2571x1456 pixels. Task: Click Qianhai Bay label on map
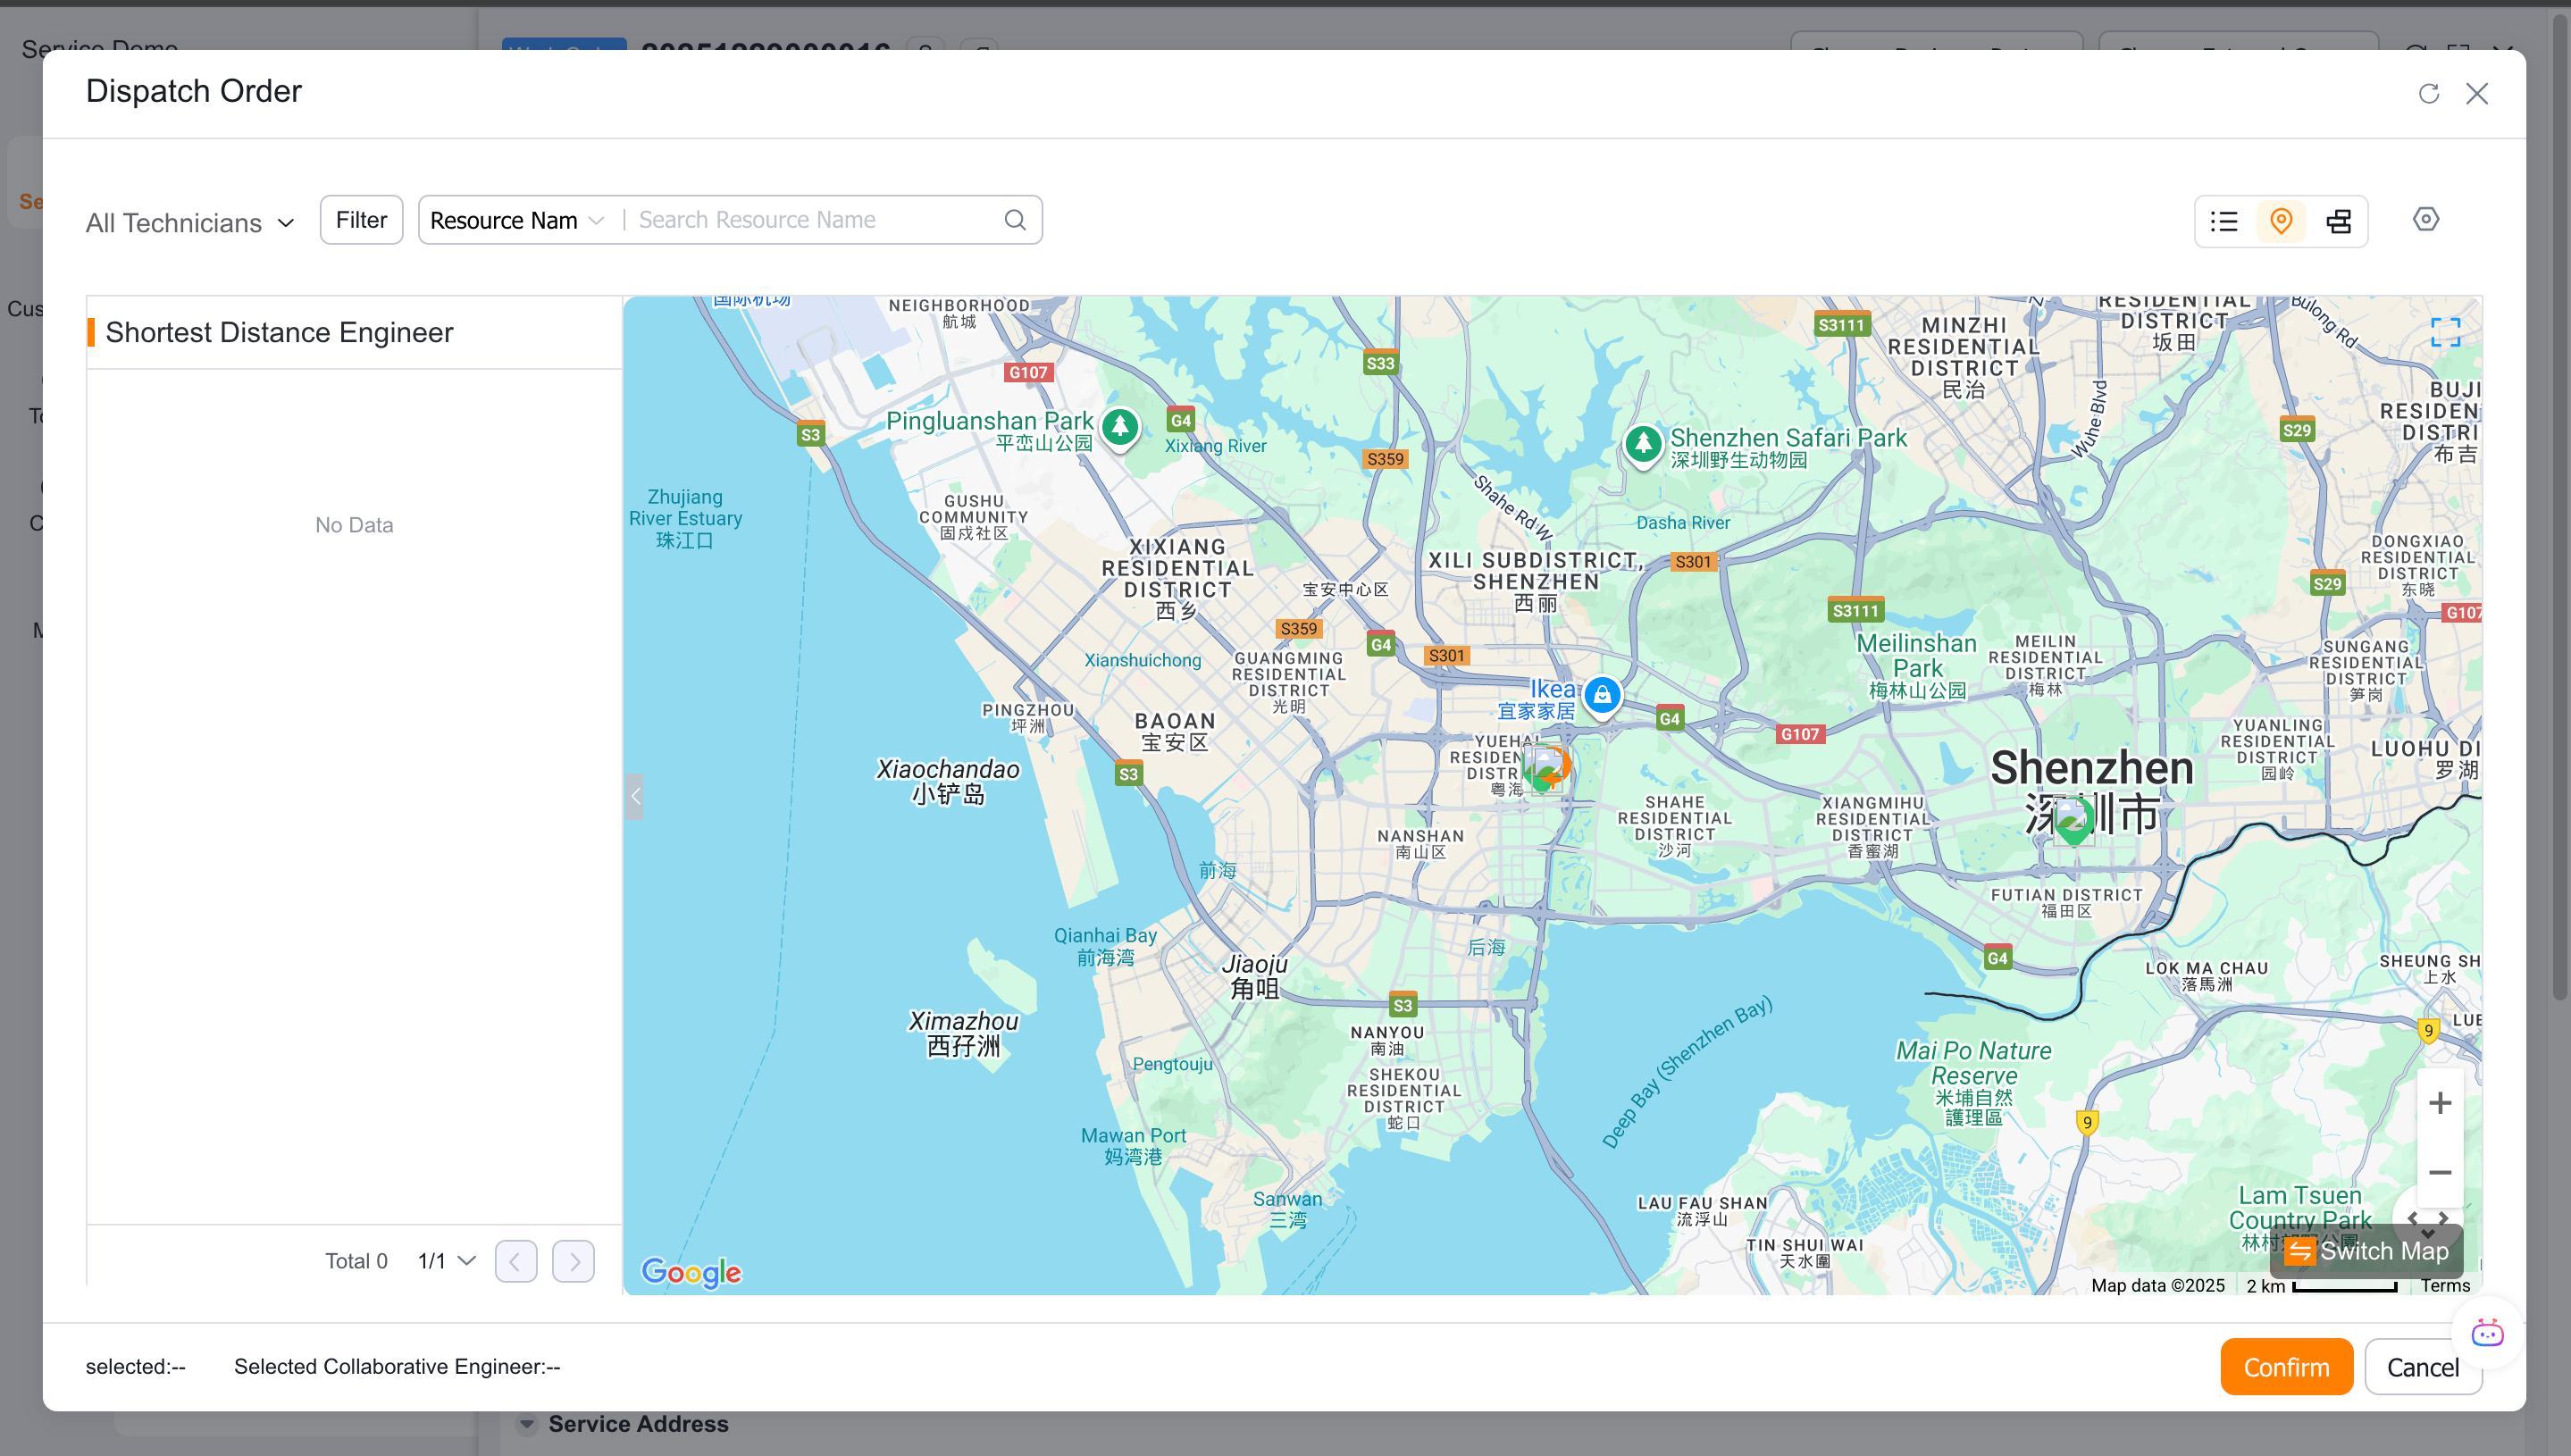1105,946
